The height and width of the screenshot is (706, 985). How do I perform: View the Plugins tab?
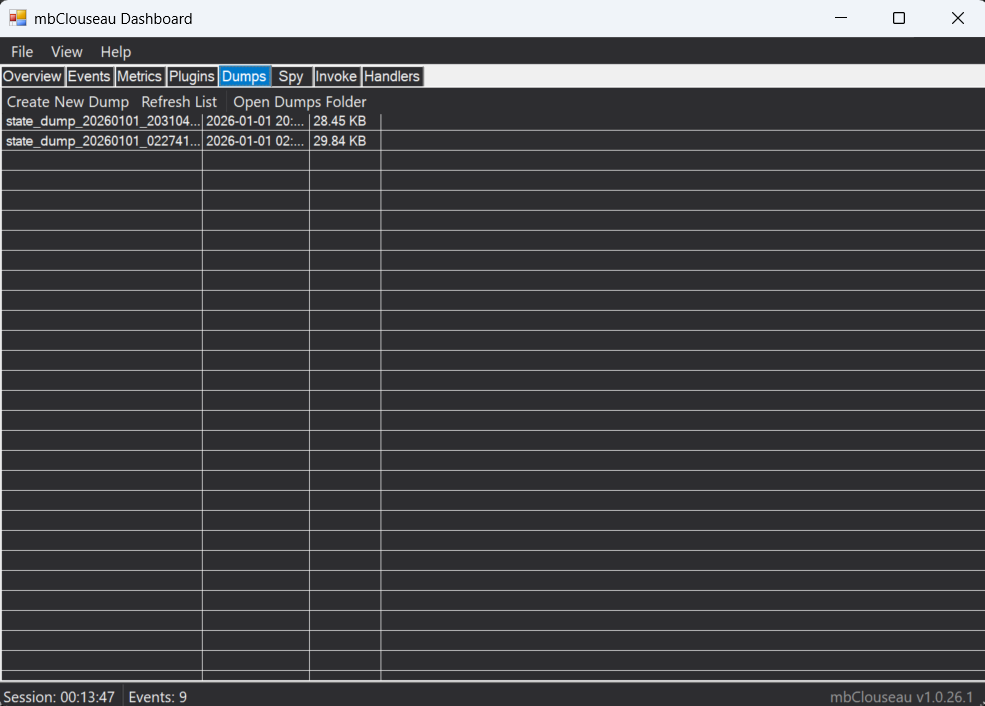191,76
